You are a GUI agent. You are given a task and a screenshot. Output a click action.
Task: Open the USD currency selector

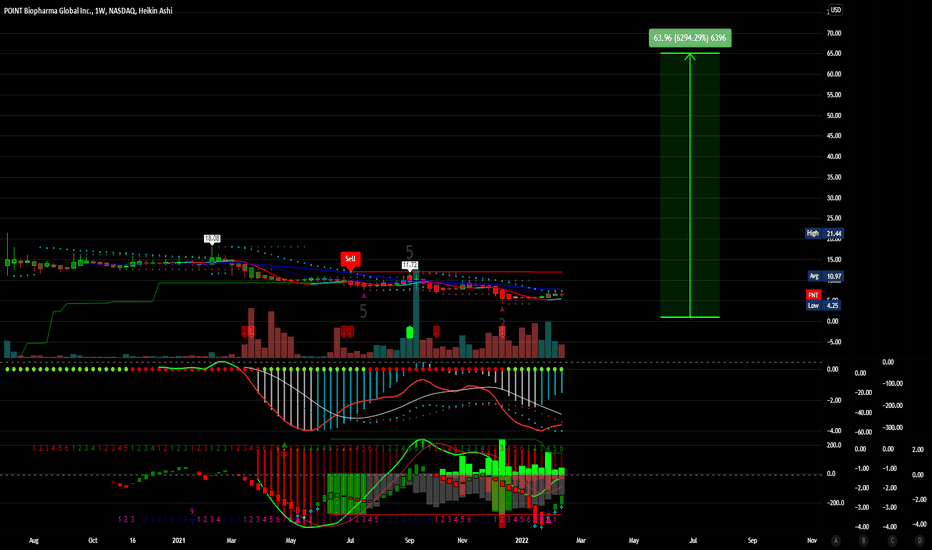(835, 10)
